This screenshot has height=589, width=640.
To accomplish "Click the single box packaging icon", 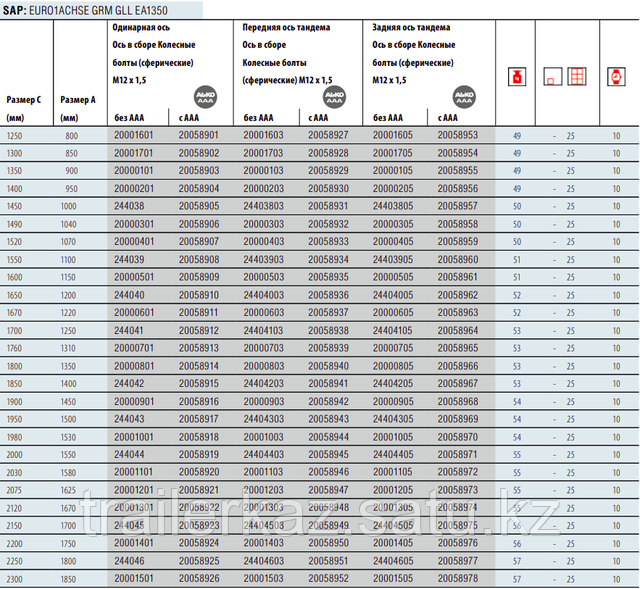I will [x=553, y=77].
